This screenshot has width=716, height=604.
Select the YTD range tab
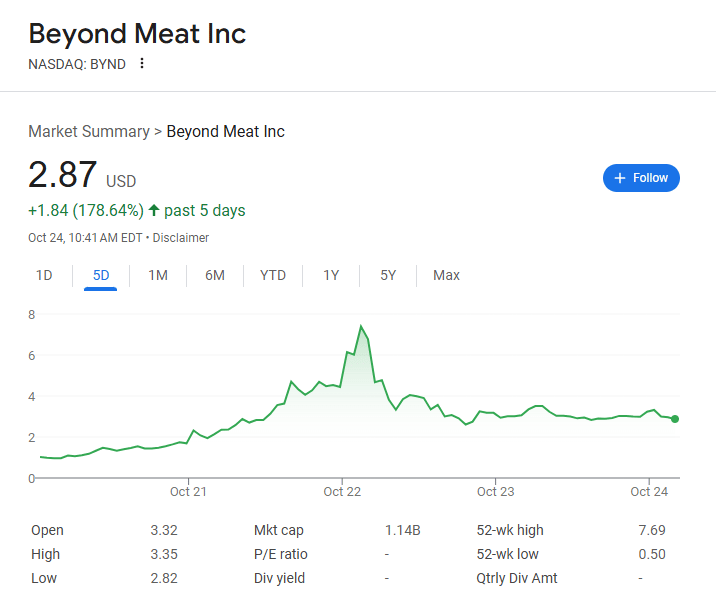click(273, 275)
